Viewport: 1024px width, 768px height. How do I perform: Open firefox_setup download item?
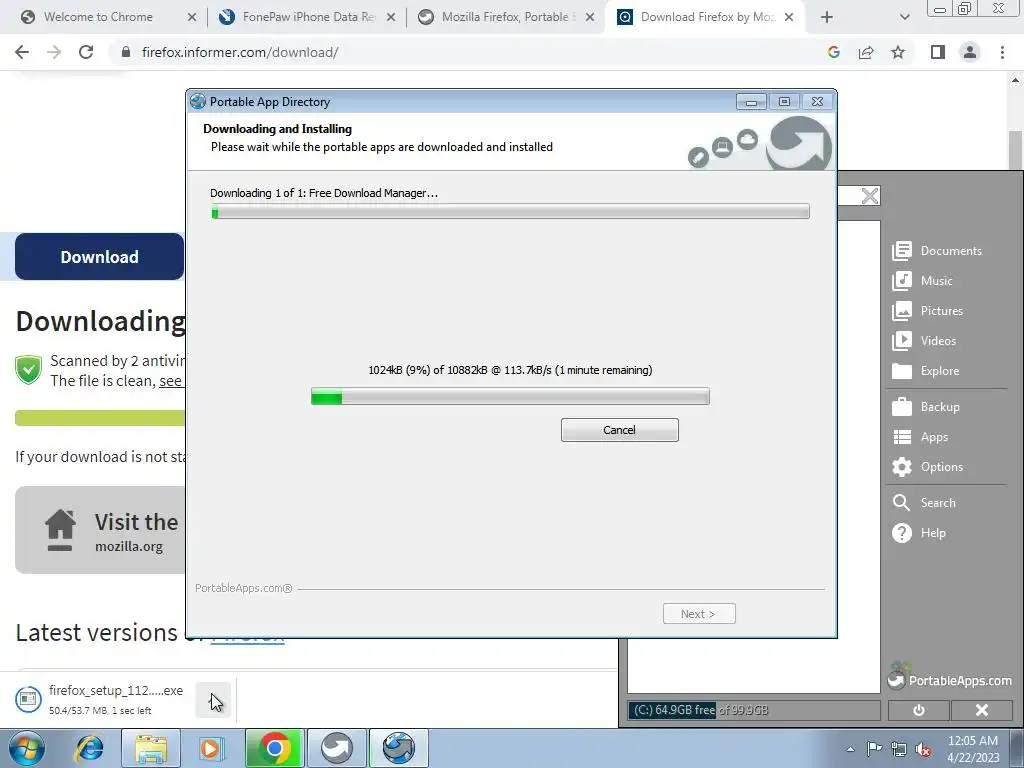[x=100, y=699]
